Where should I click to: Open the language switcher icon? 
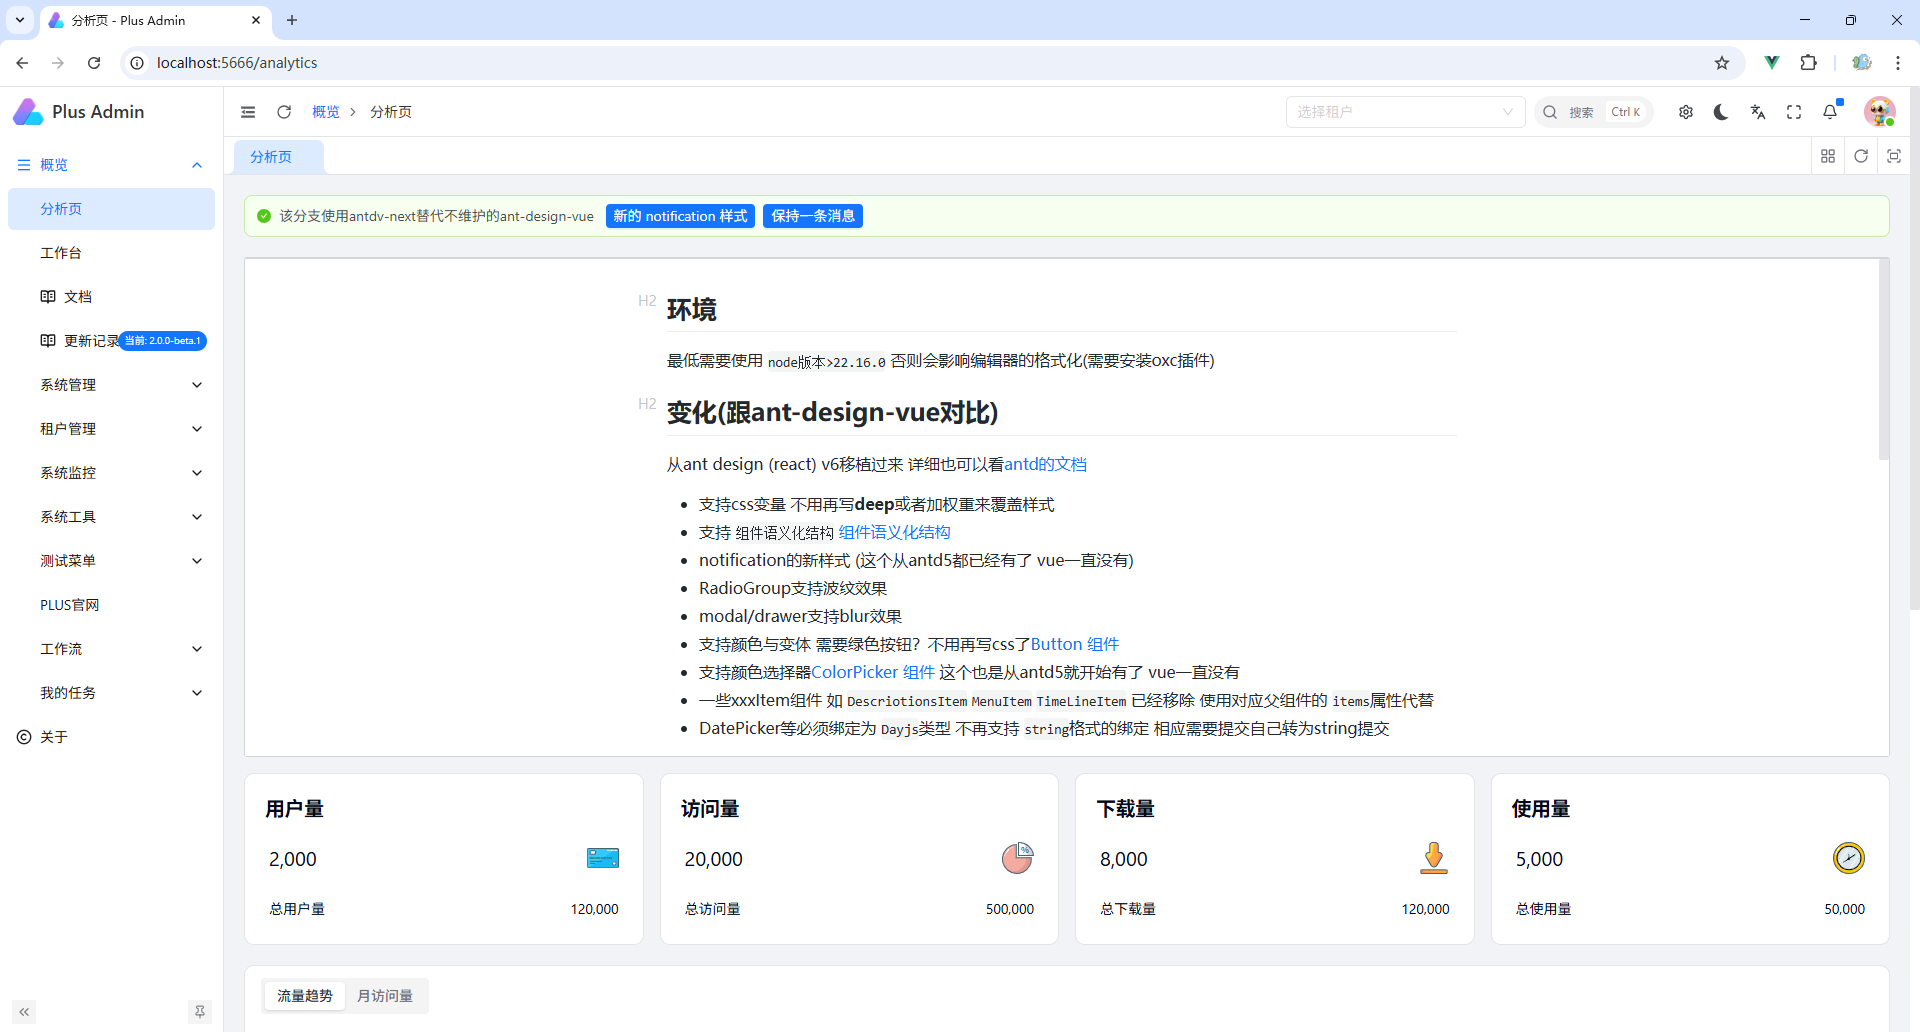pos(1758,112)
